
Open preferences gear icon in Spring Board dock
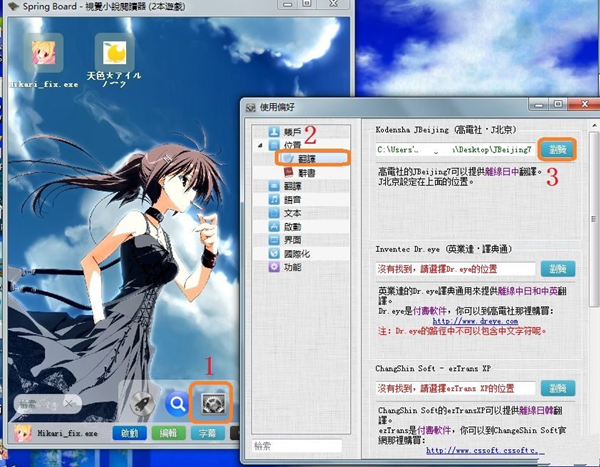(x=214, y=403)
